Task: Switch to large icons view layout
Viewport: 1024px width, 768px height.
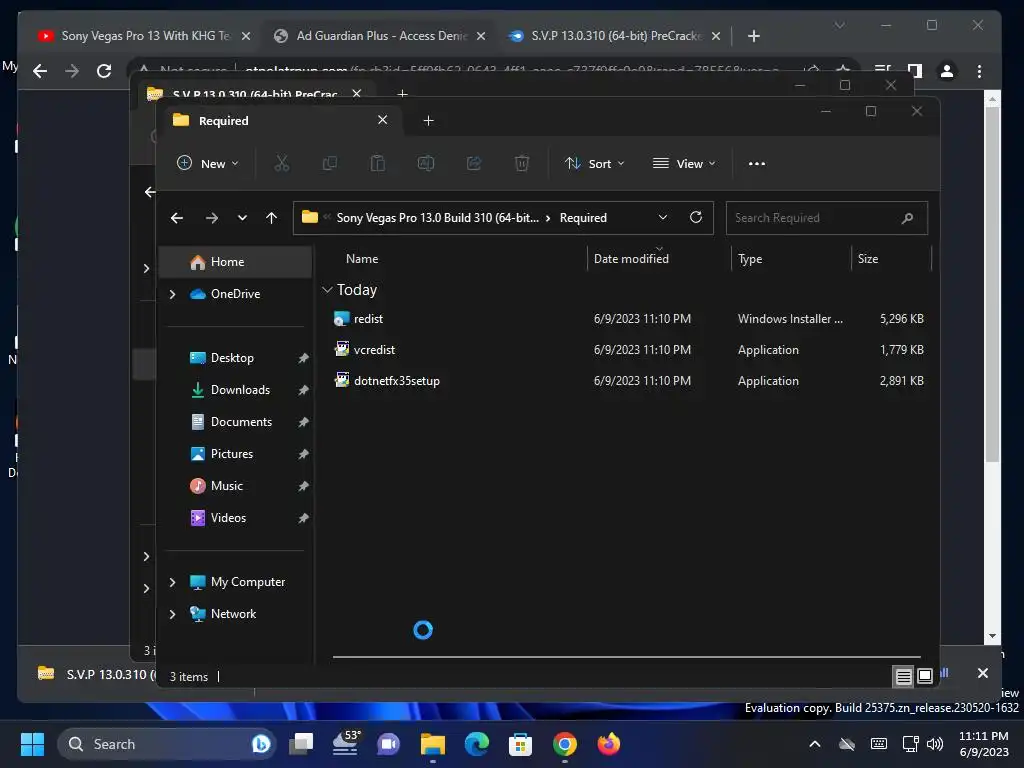Action: coord(925,677)
